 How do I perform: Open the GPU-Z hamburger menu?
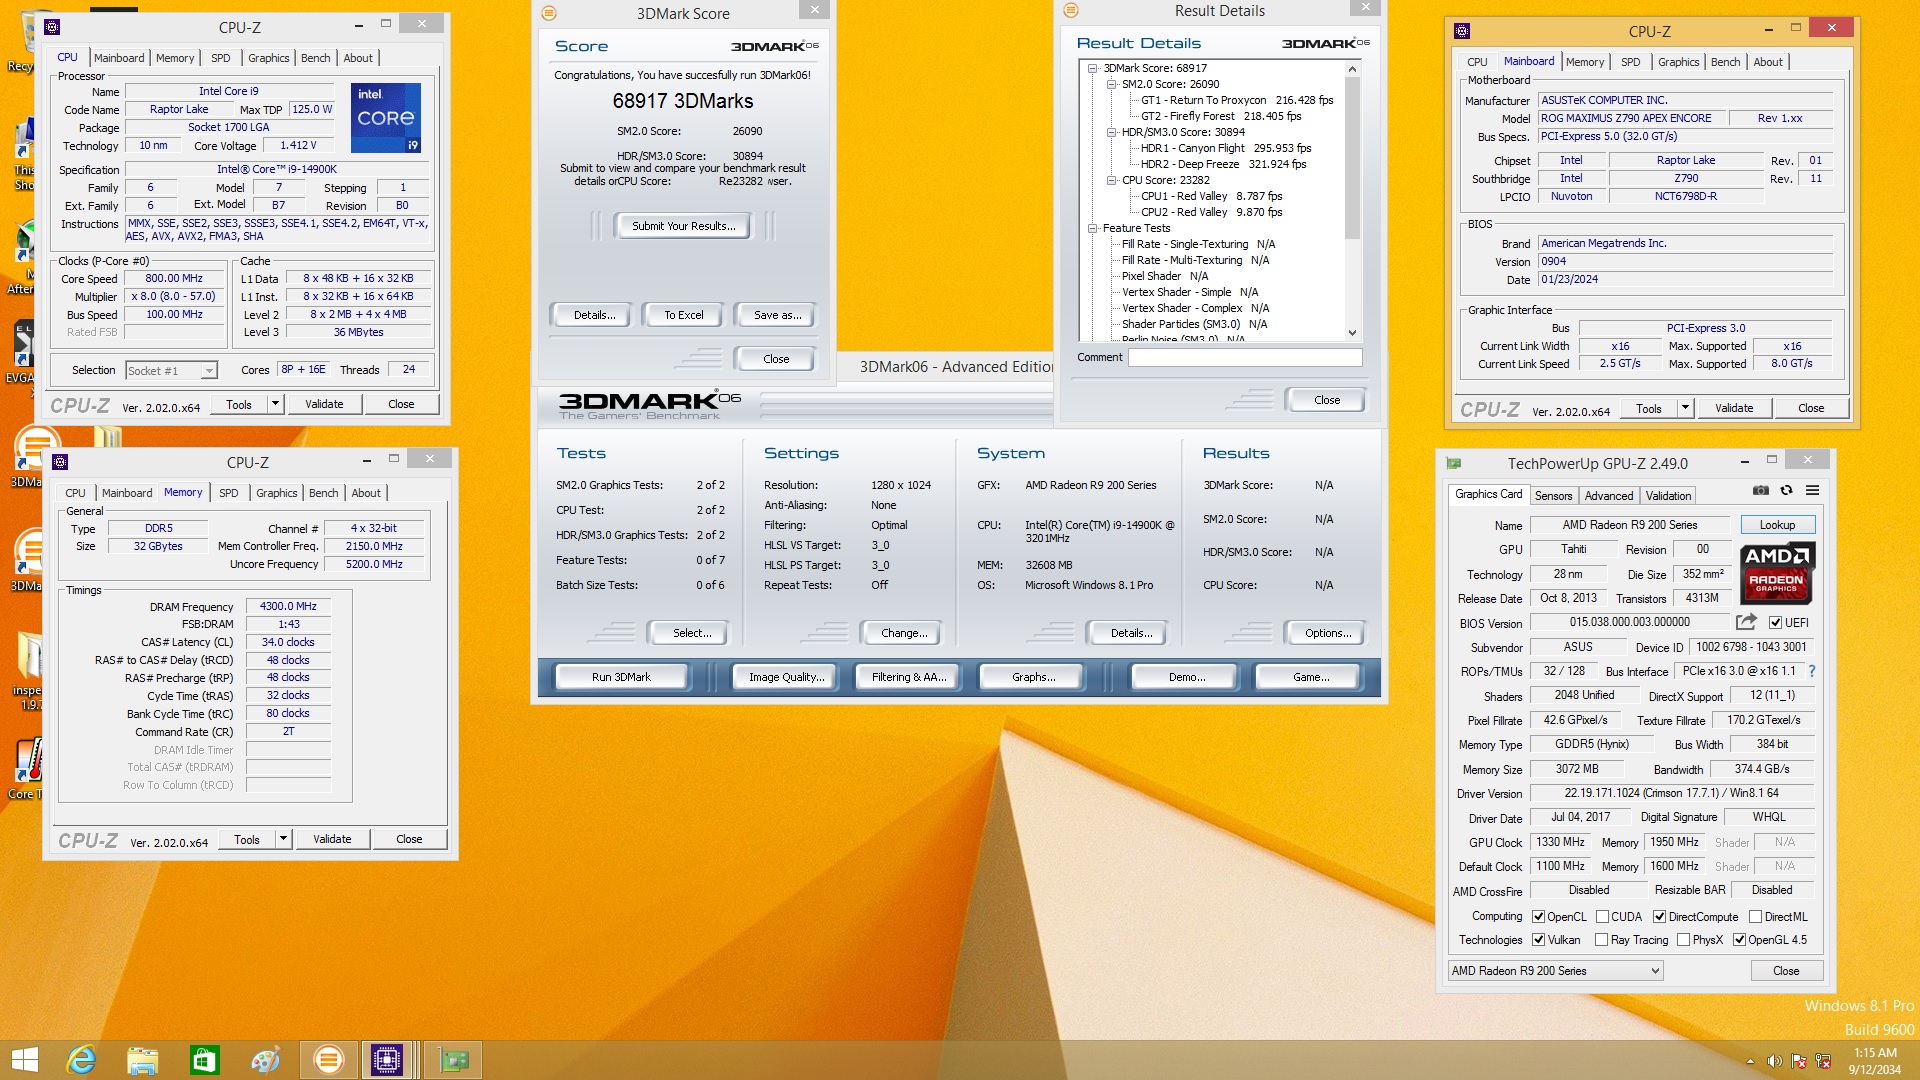pos(1812,490)
